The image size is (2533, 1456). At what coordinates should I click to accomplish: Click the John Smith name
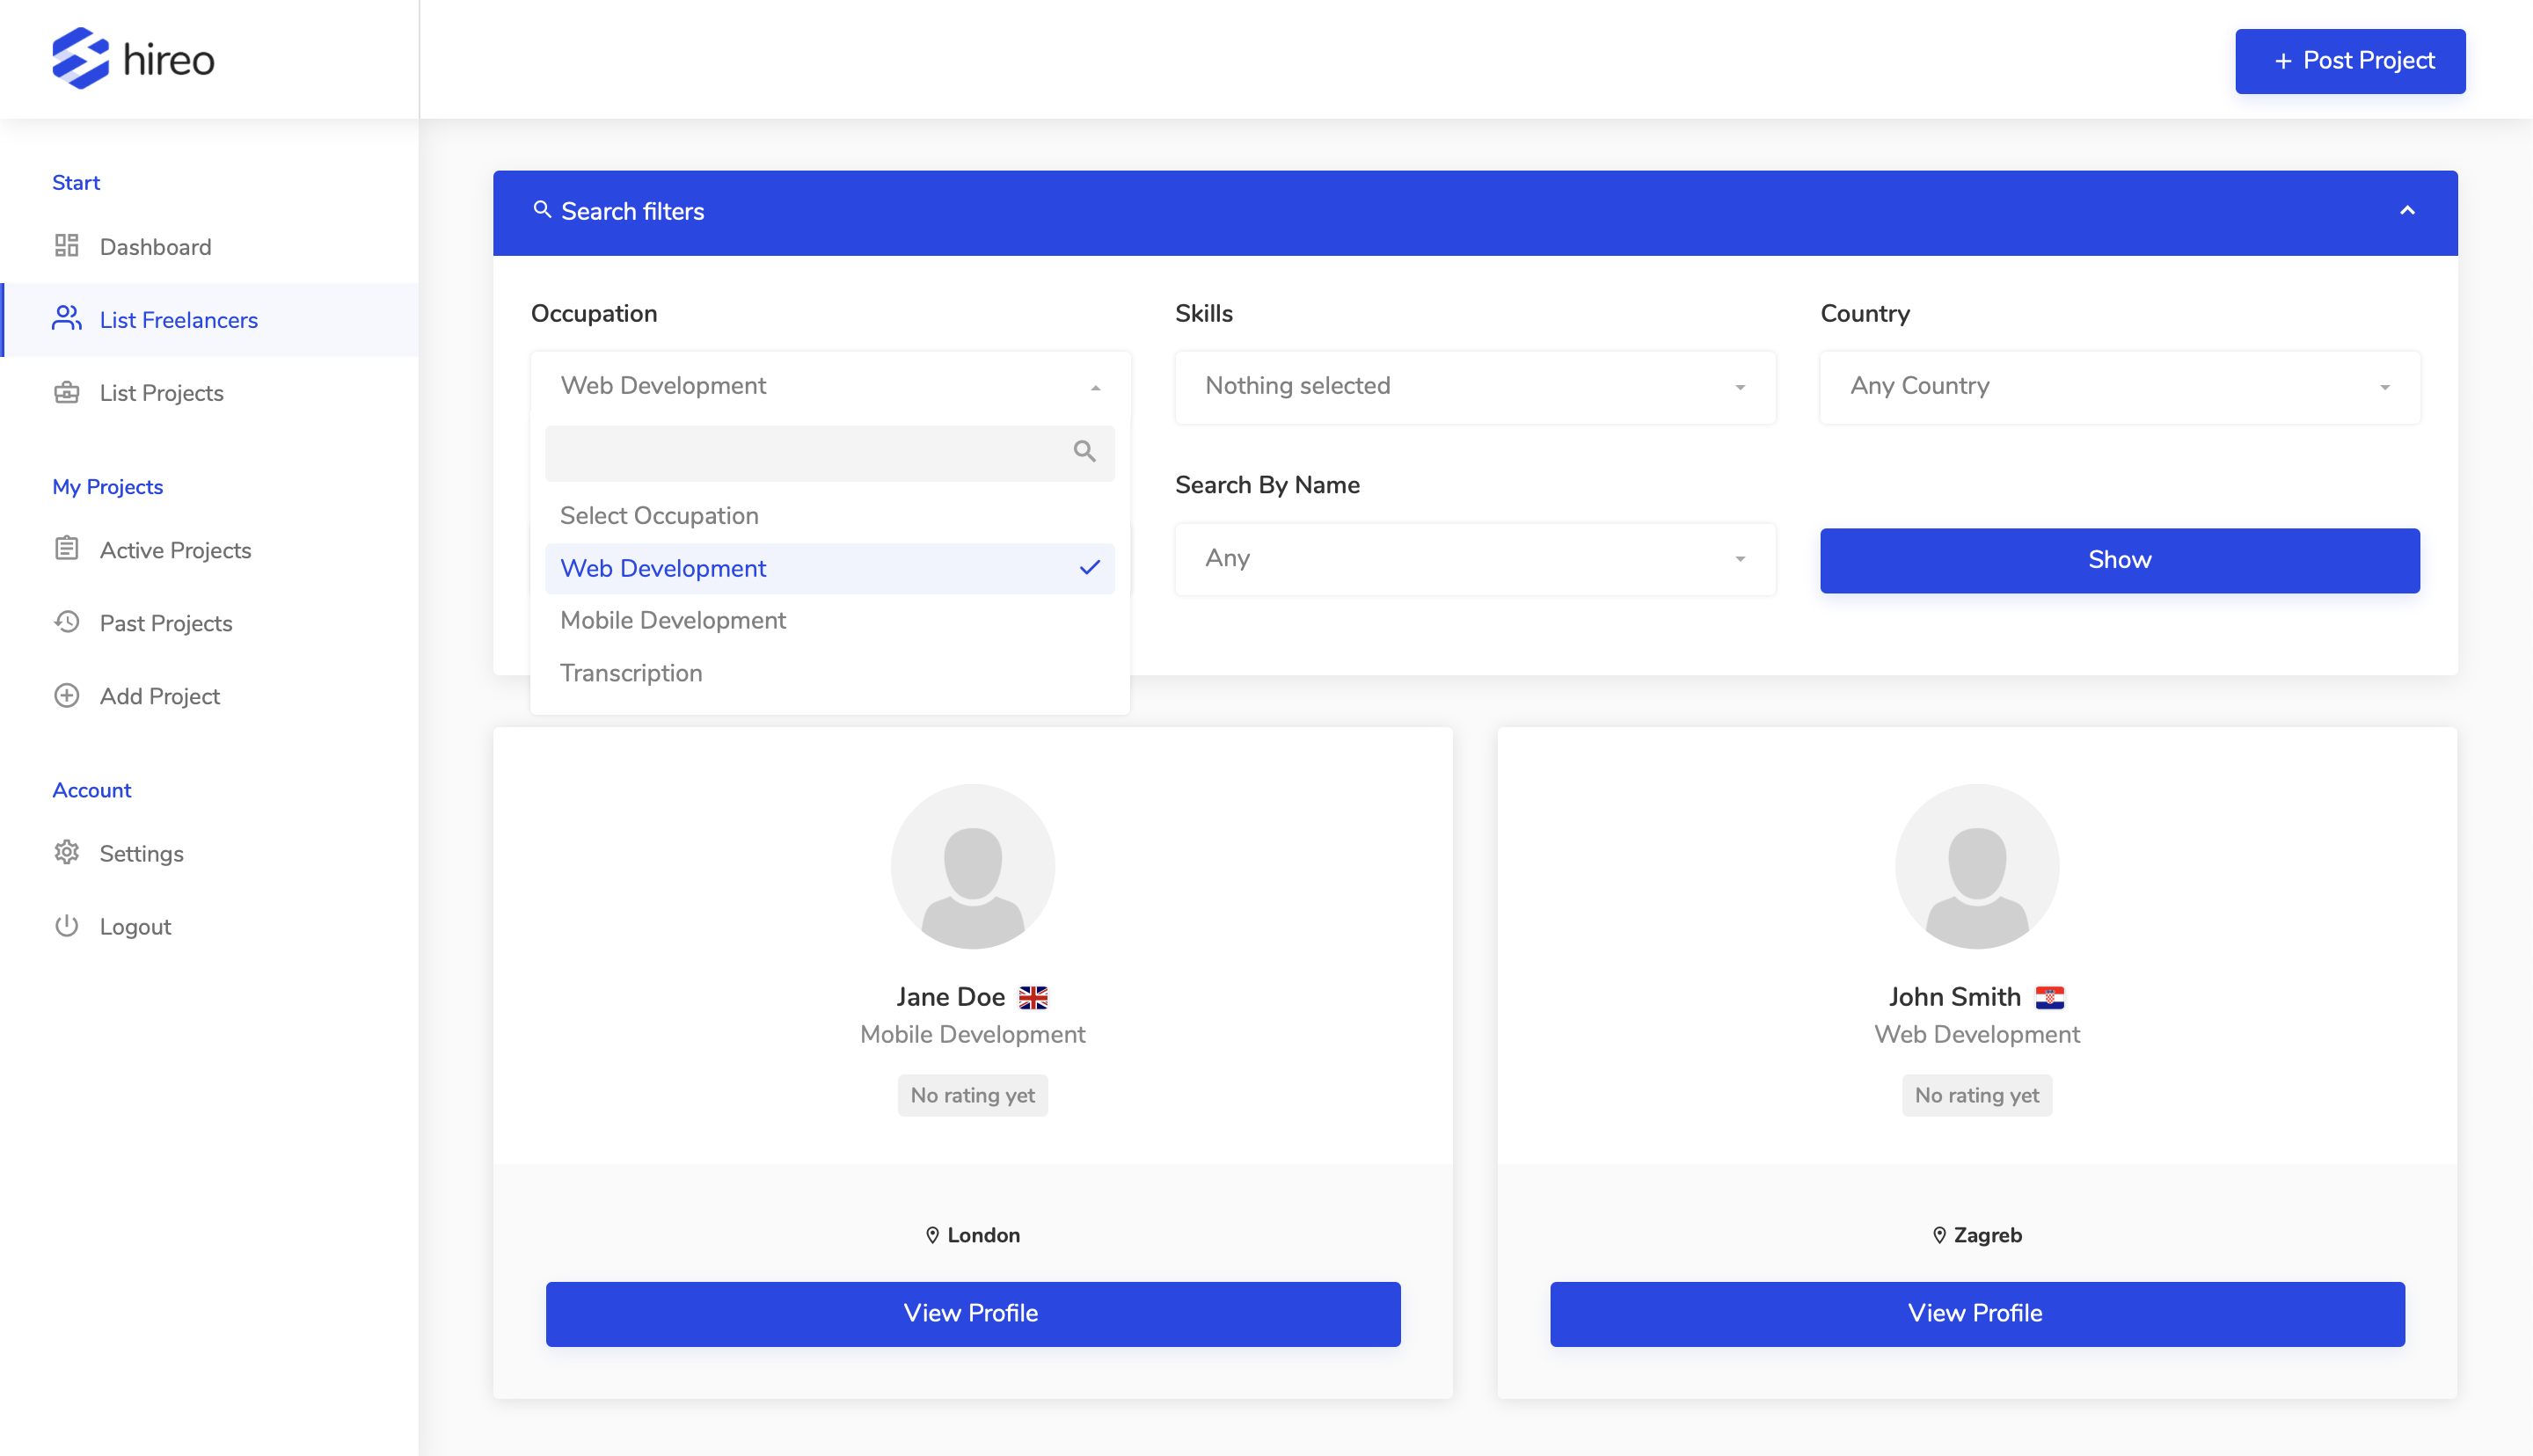1955,997
